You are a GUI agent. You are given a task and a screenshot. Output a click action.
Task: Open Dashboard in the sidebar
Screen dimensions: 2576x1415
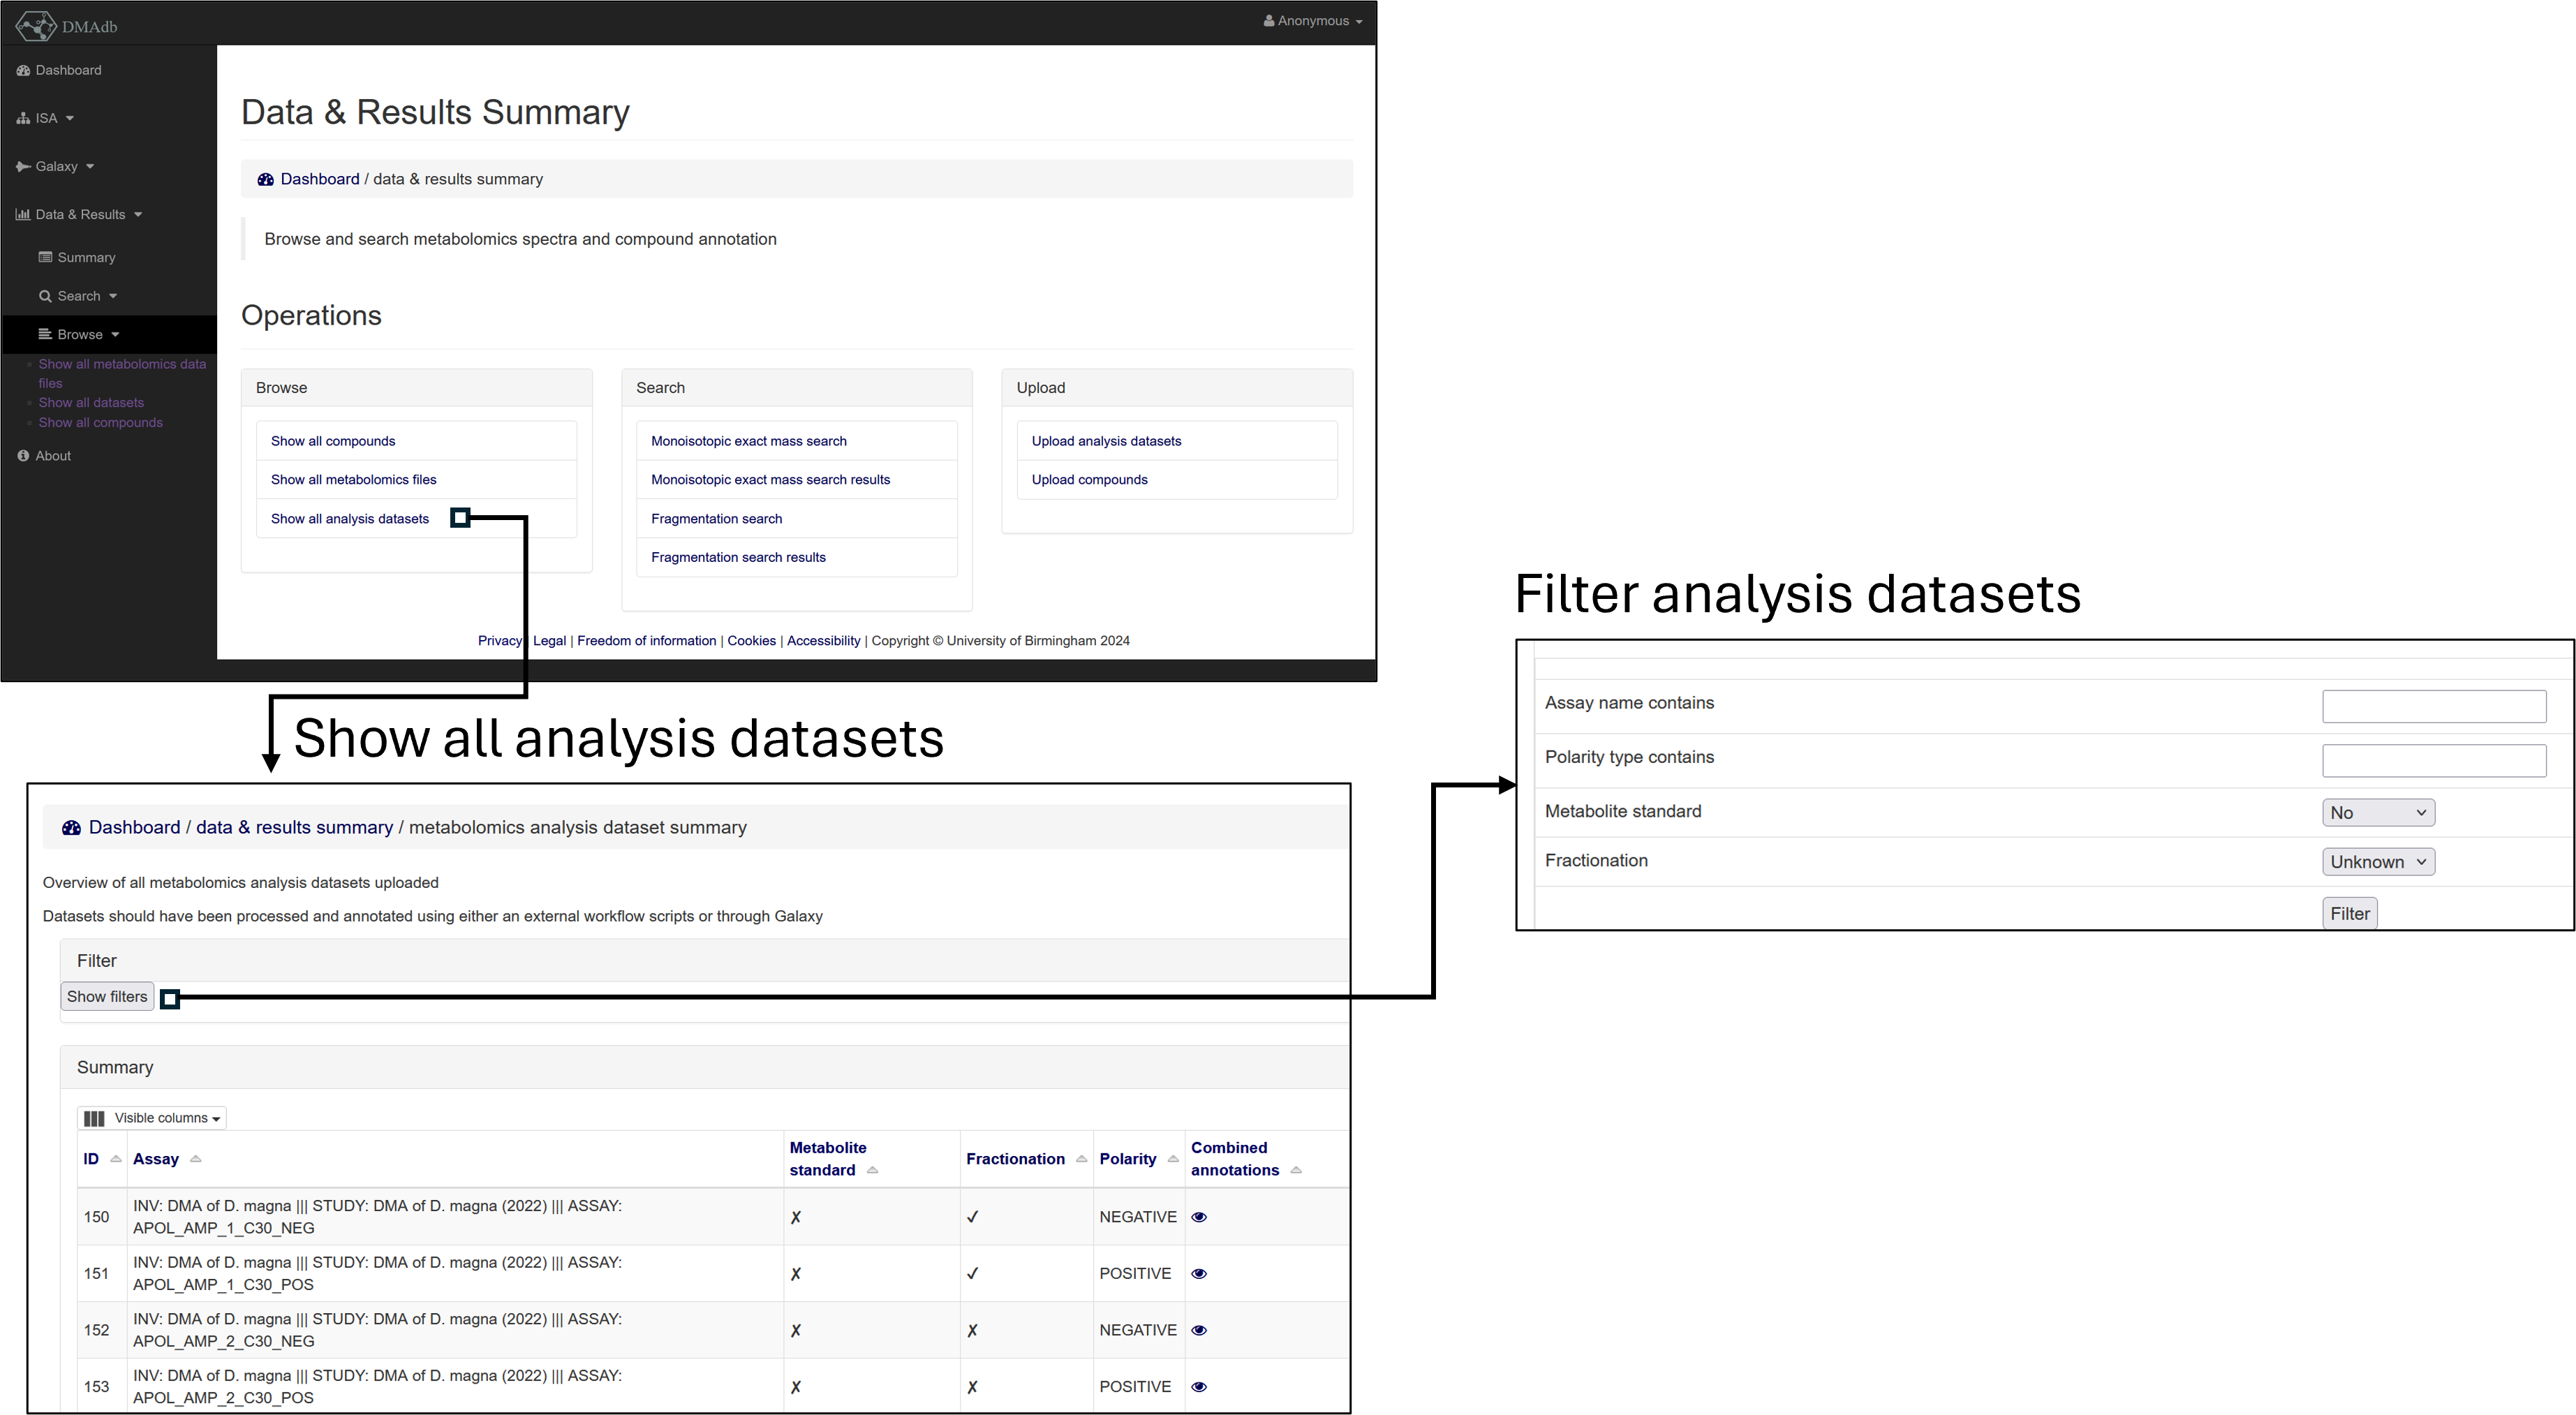[x=59, y=70]
